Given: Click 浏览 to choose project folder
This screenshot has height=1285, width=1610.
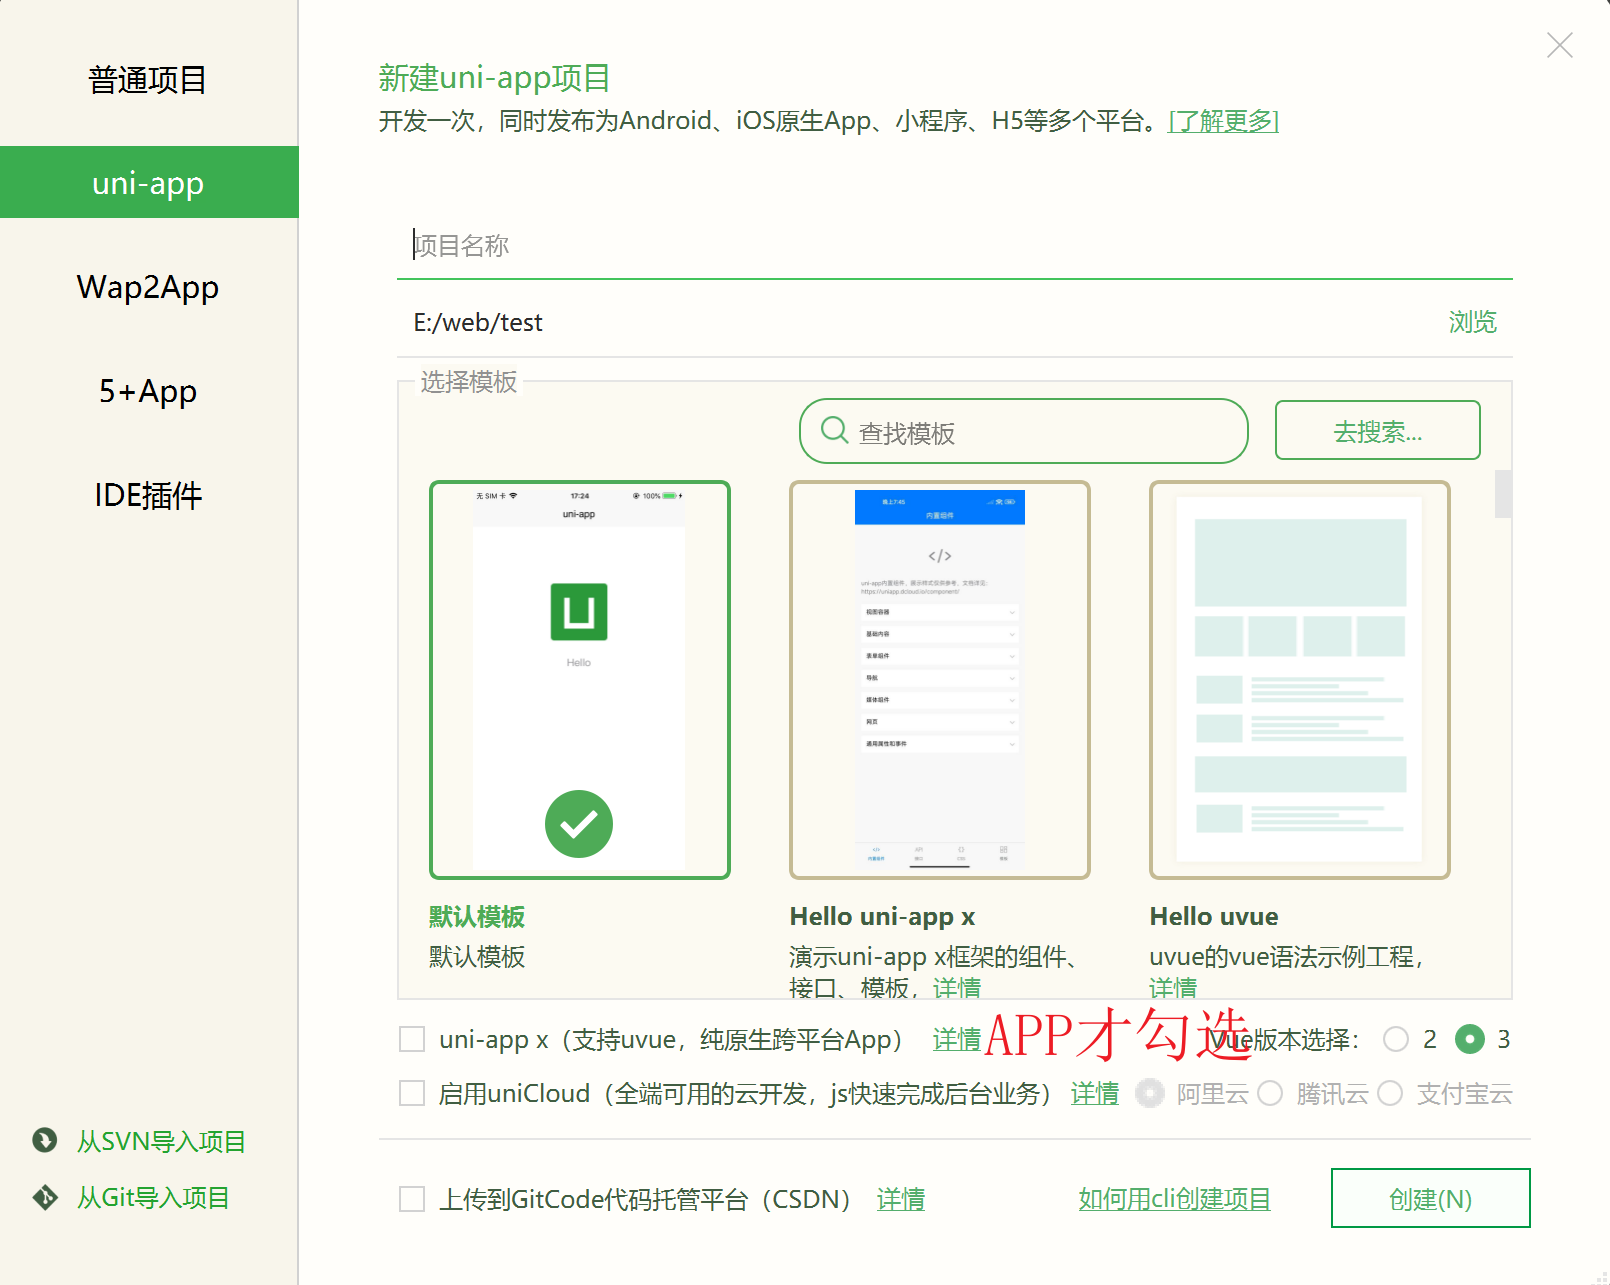Looking at the screenshot, I should [x=1472, y=322].
